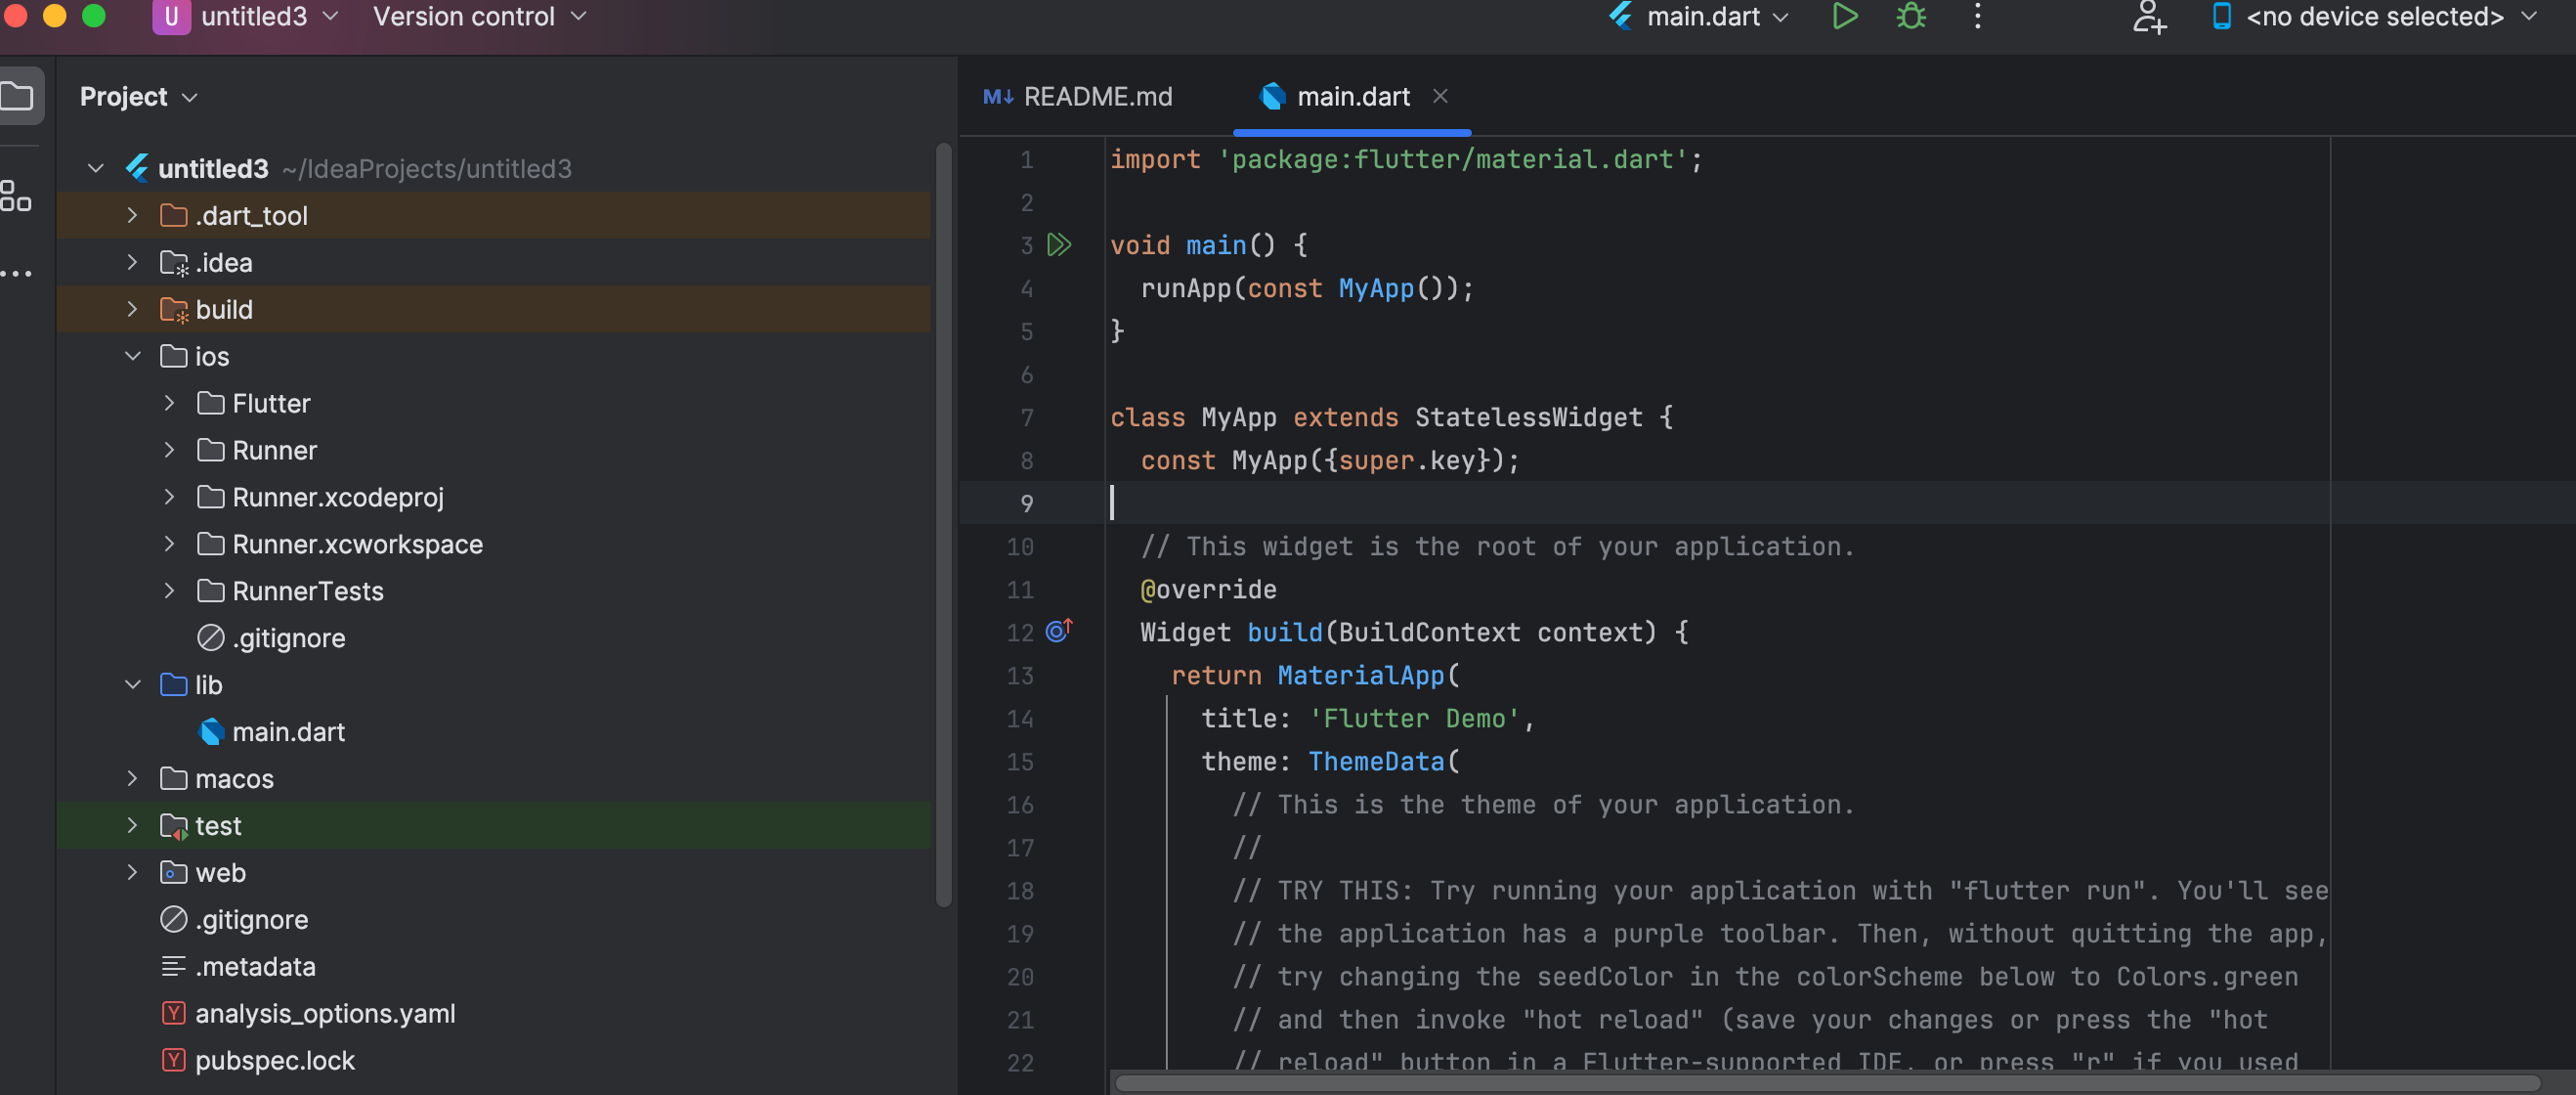
Task: Click the Code With Me add-user icon
Action: (x=2149, y=17)
